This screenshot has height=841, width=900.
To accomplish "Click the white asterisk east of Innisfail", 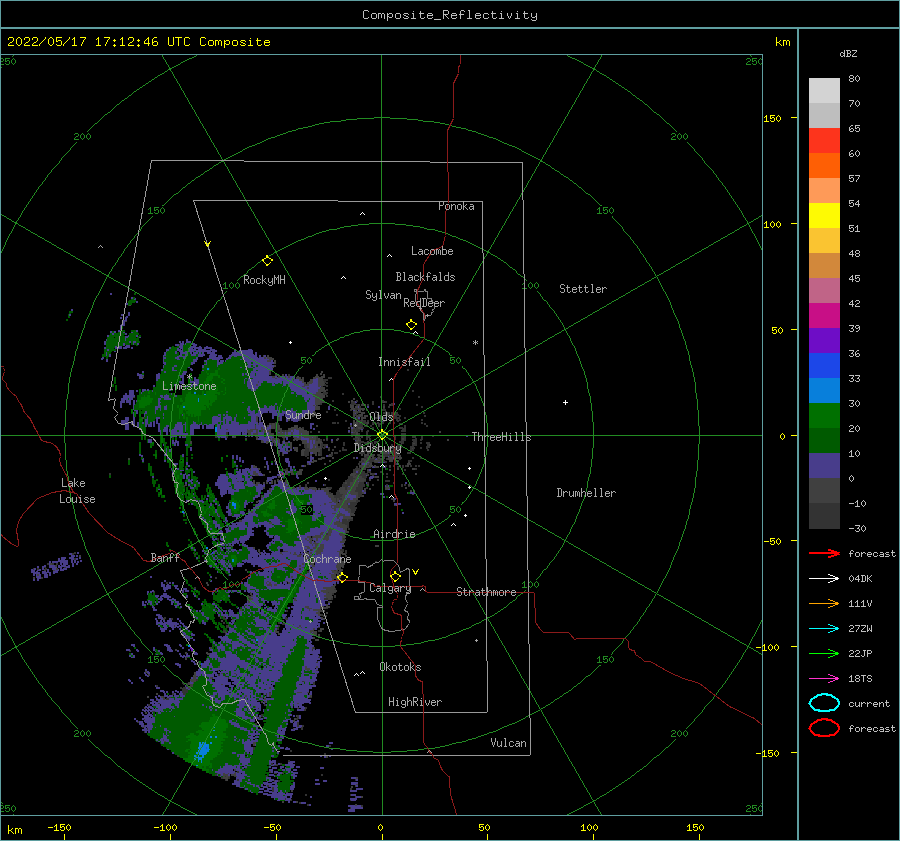I will pyautogui.click(x=475, y=343).
